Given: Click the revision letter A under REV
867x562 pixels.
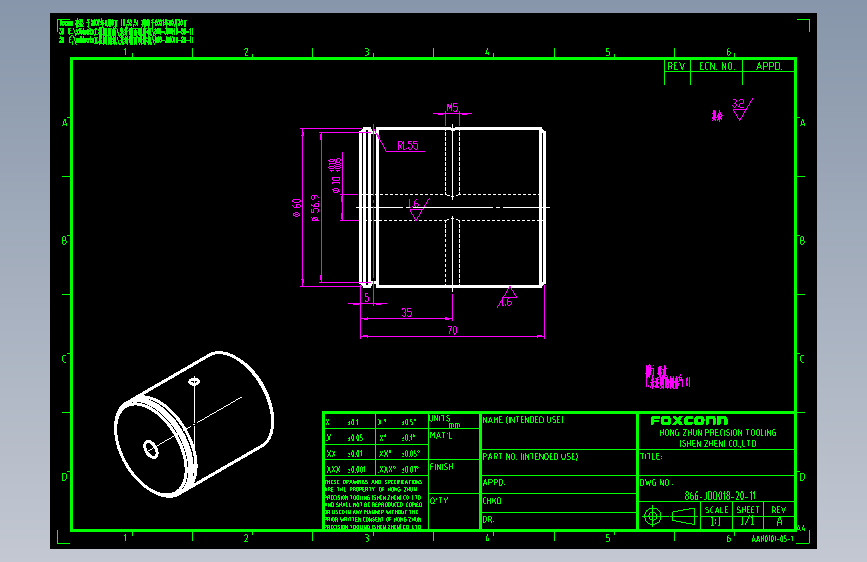Looking at the screenshot, I should tap(779, 522).
